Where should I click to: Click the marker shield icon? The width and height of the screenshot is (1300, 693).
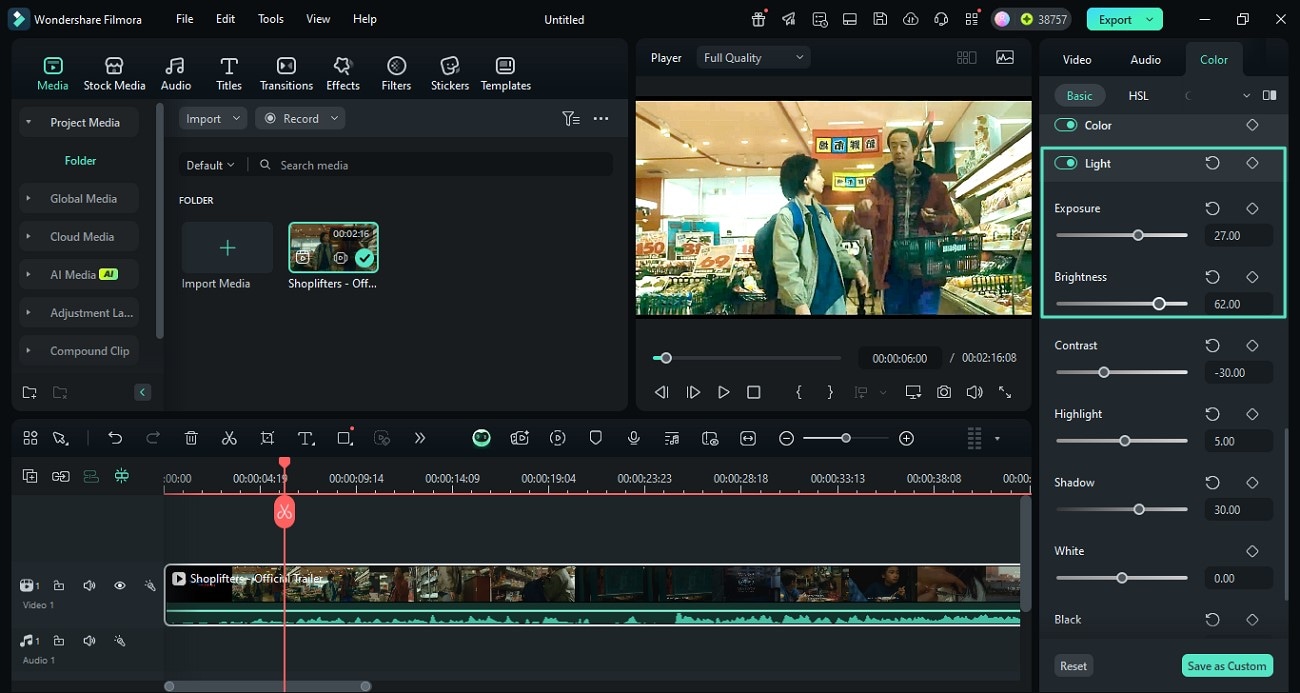pyautogui.click(x=595, y=438)
